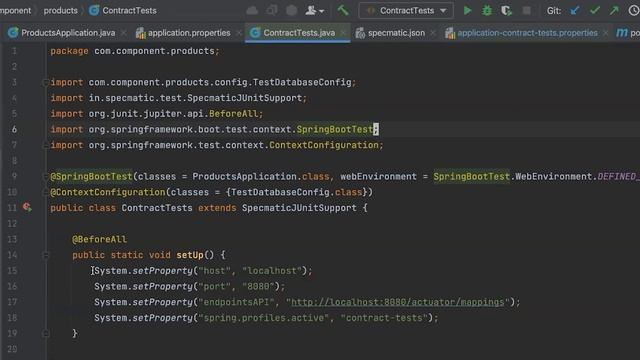This screenshot has height=360, width=640.
Task: Click fold marker beside ContextConfiguration import
Action: click(x=45, y=145)
